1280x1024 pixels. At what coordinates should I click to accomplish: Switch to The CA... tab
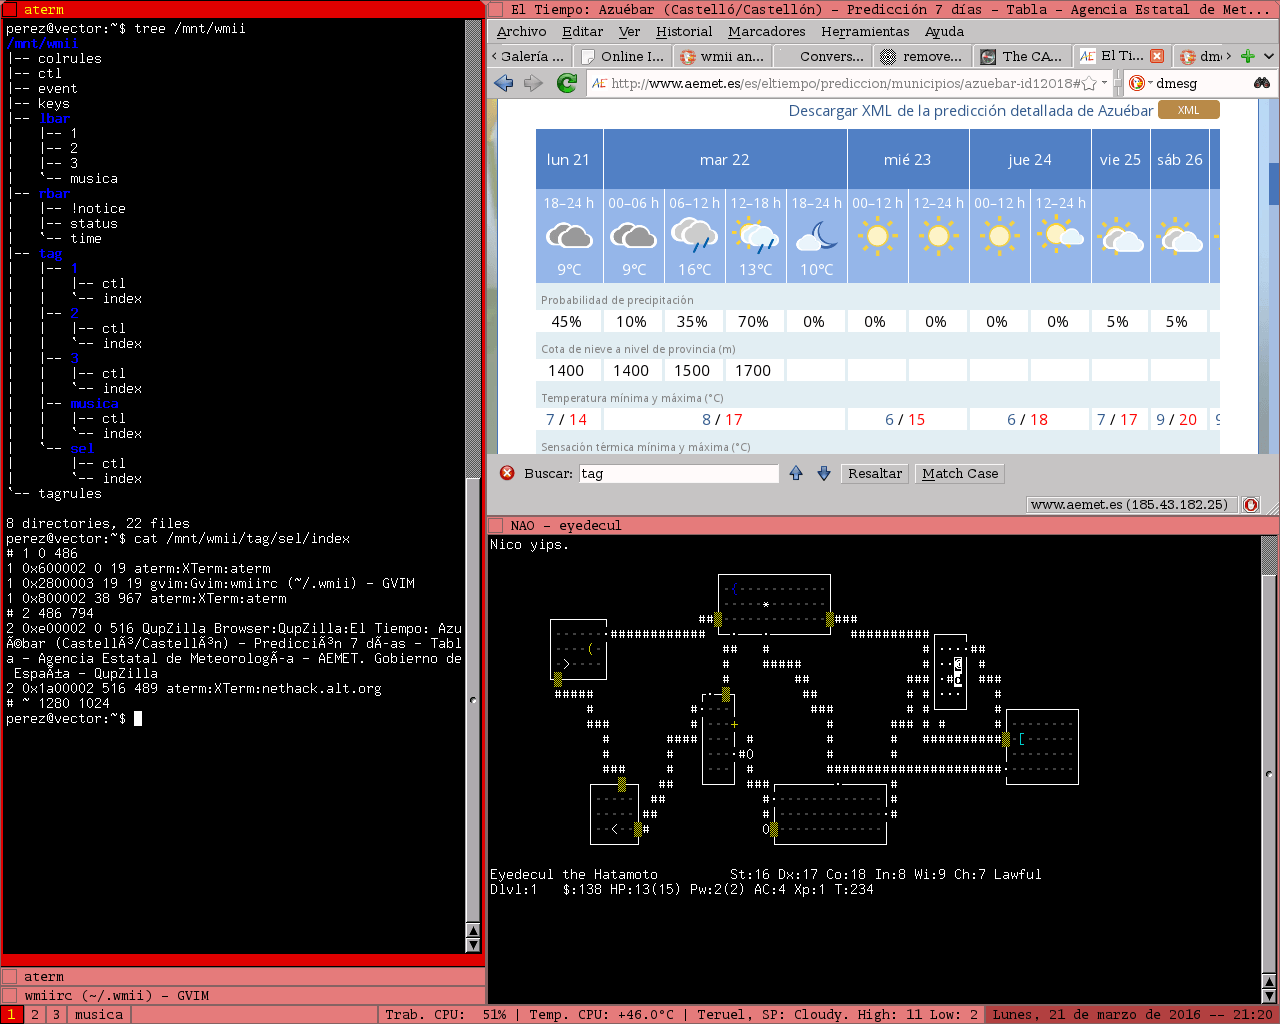pos(1022,56)
